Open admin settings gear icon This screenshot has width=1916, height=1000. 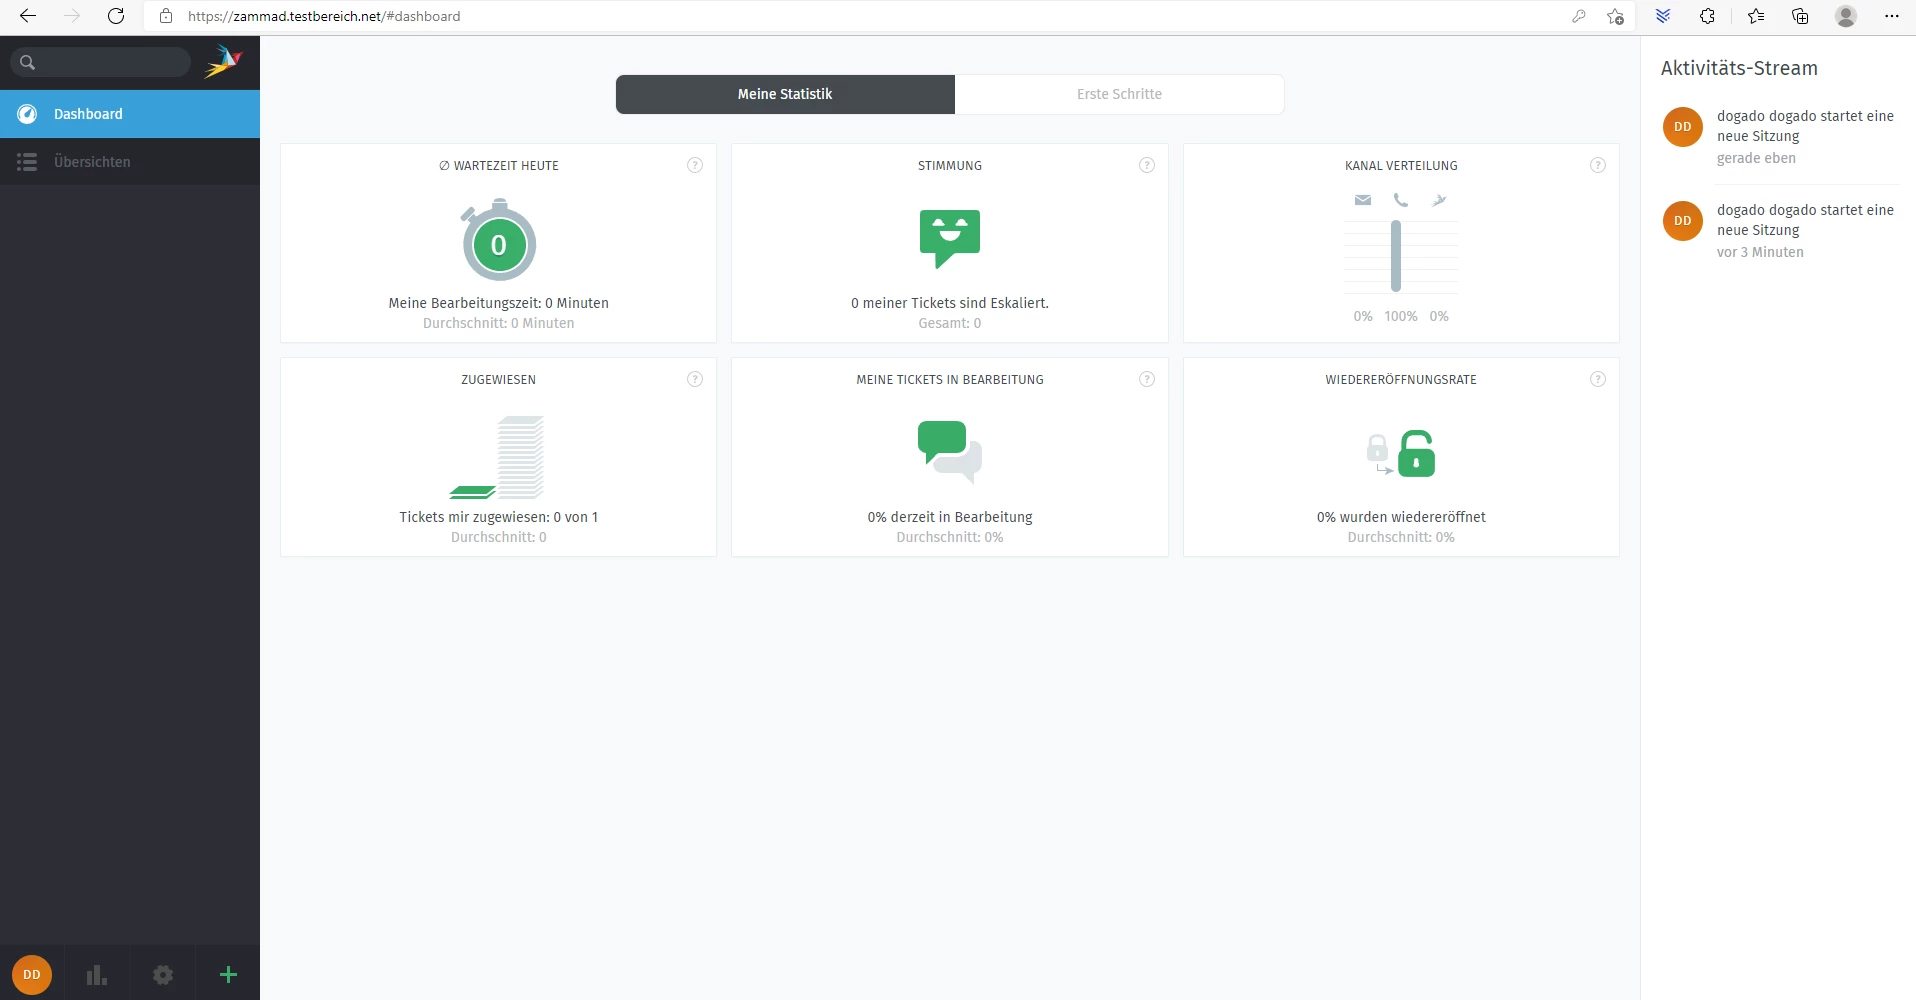click(x=163, y=975)
